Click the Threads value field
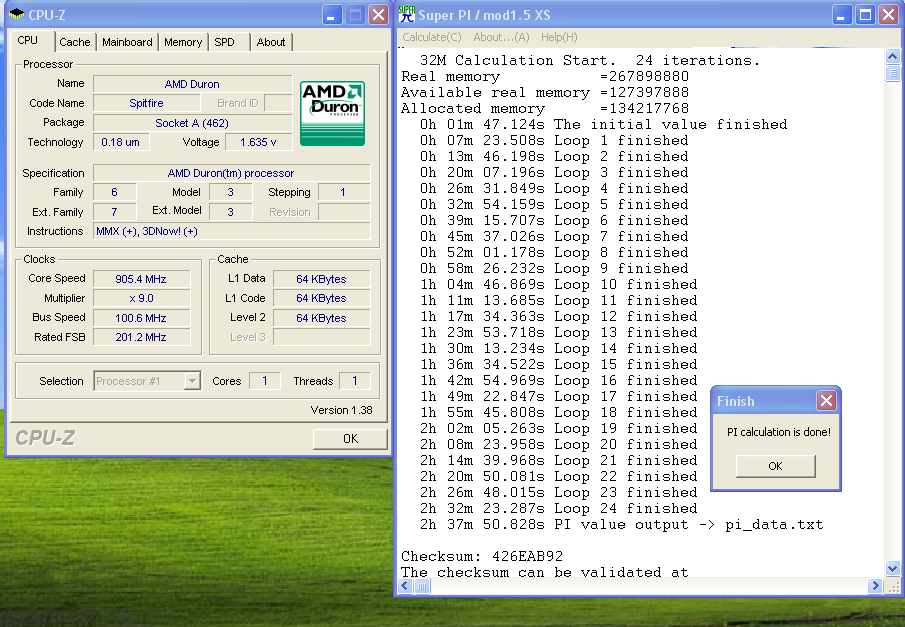The width and height of the screenshot is (905, 627). point(354,381)
